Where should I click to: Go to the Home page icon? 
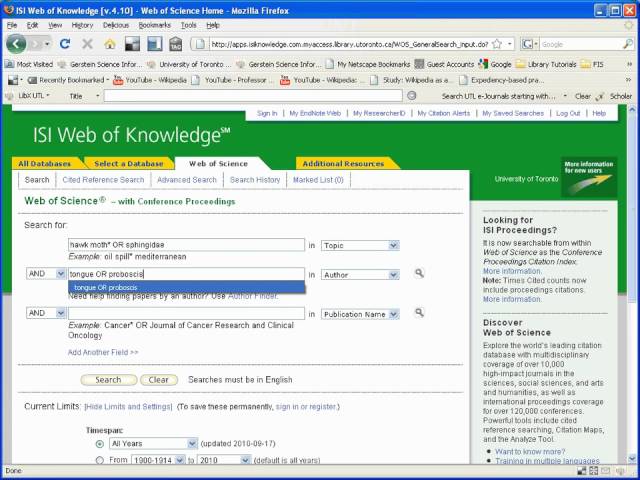[109, 44]
